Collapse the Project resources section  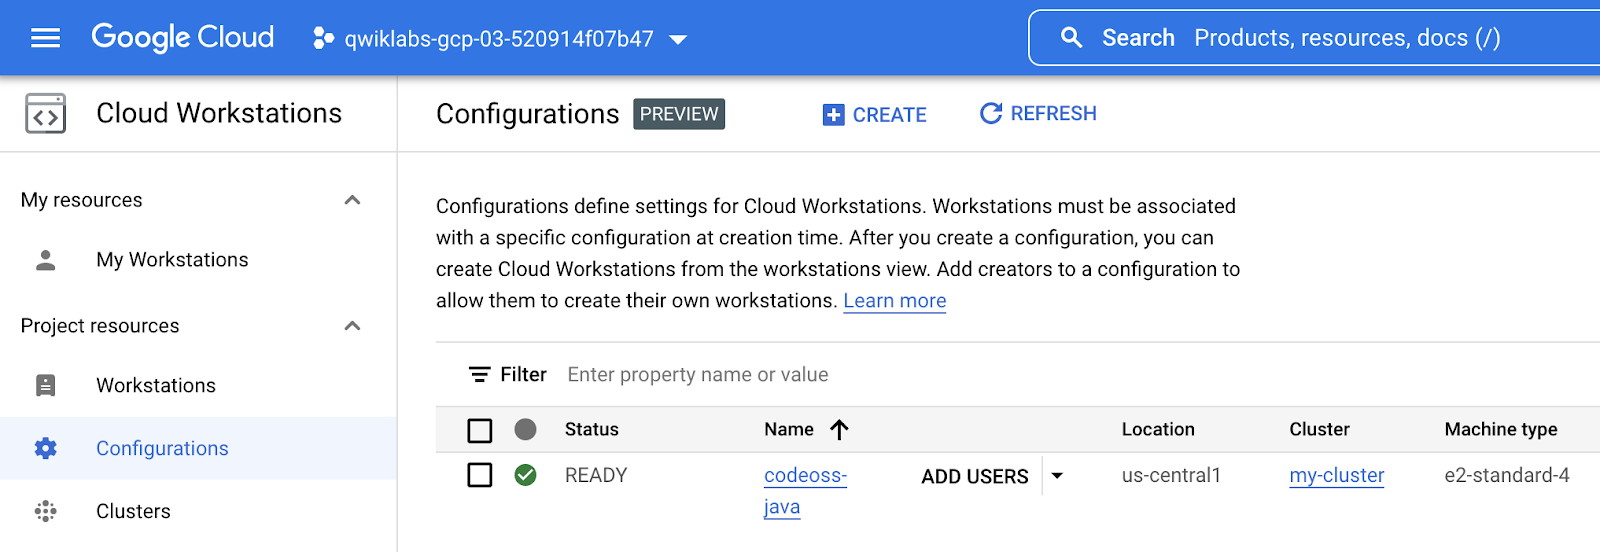(x=352, y=326)
